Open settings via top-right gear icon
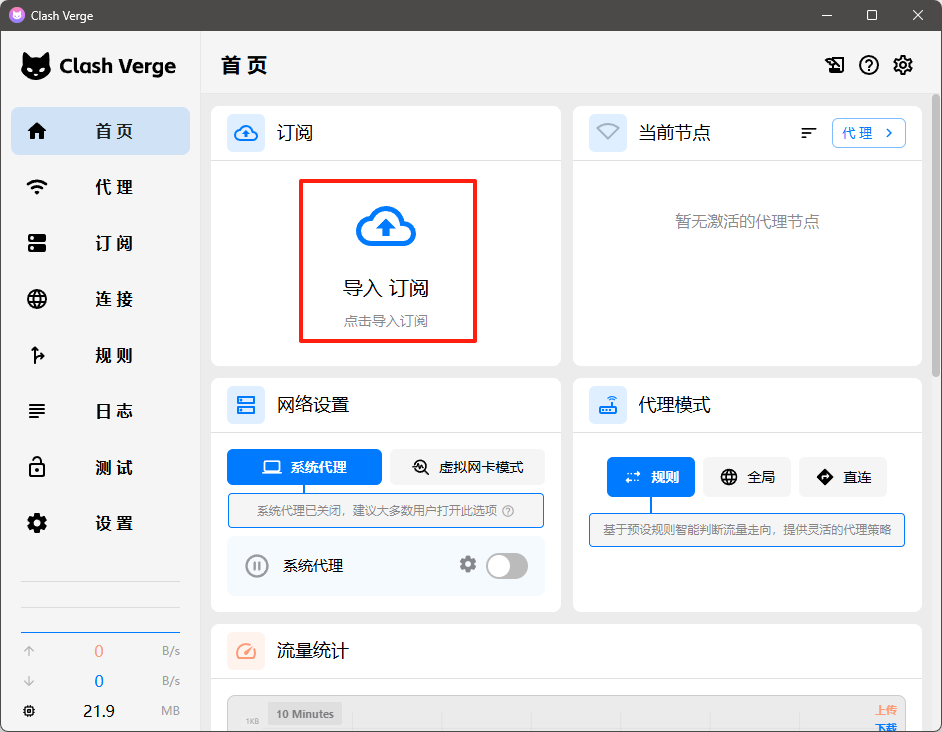Screen dimensions: 942x732 pyautogui.click(x=903, y=65)
